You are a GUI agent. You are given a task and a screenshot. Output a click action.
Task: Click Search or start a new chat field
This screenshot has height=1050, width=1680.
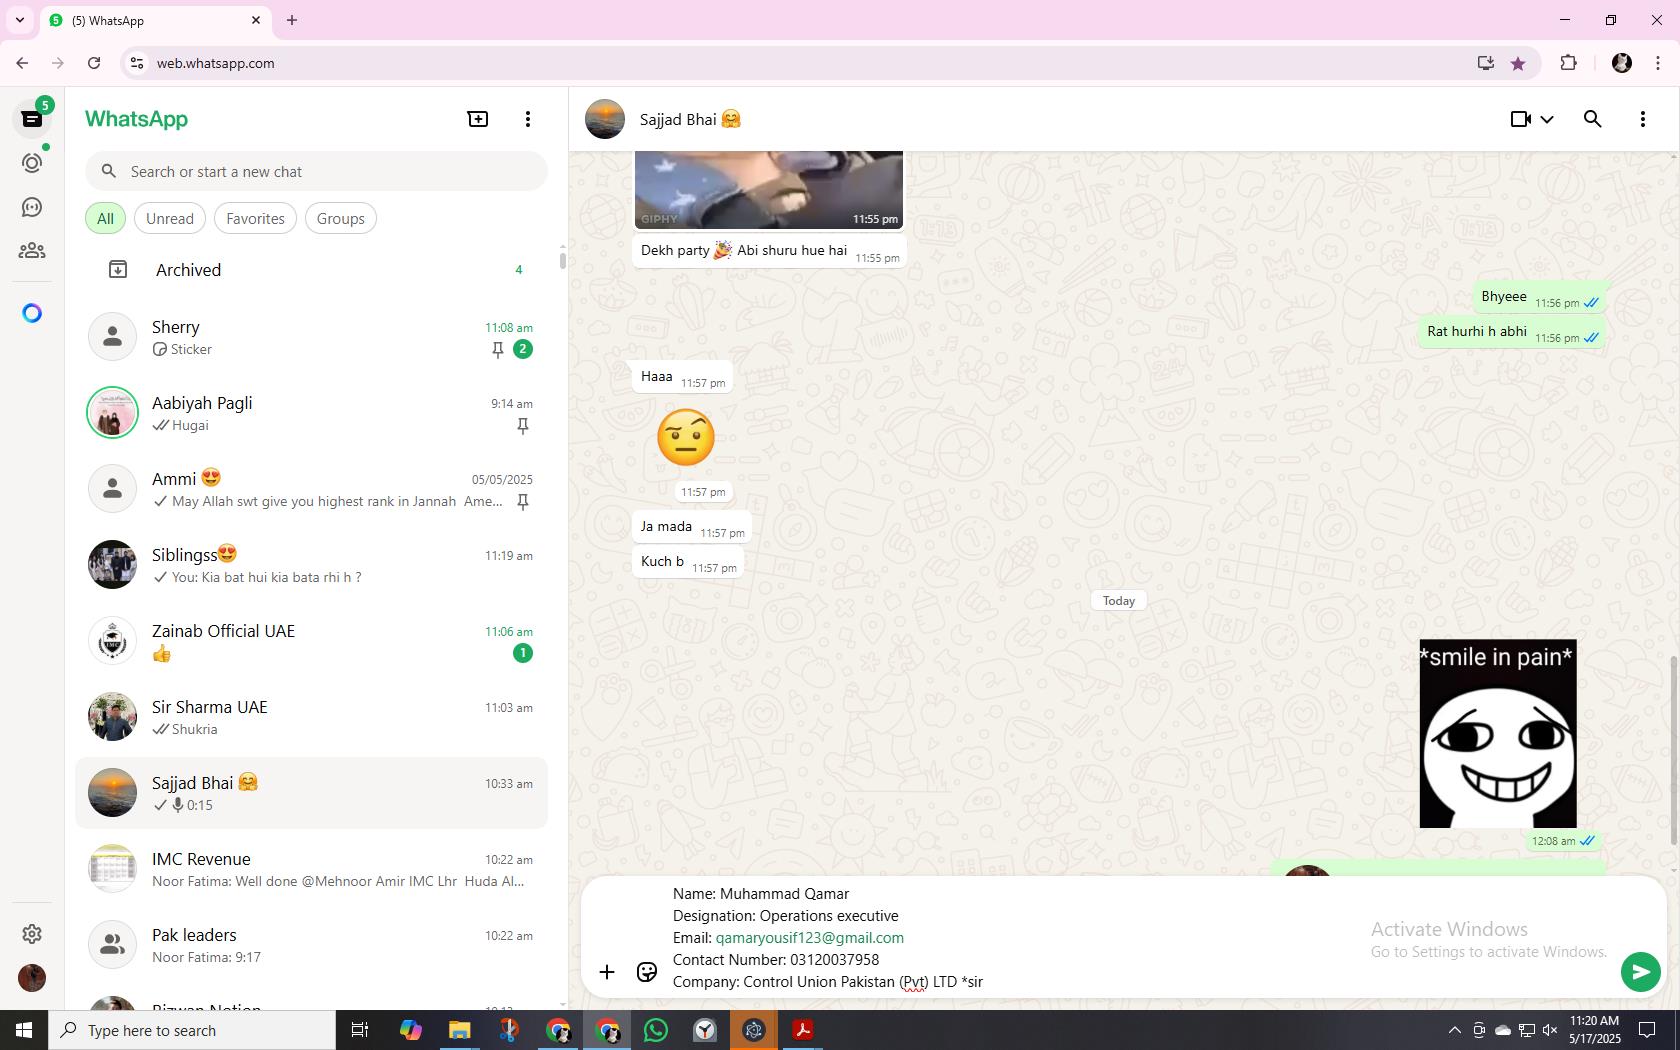pyautogui.click(x=316, y=172)
